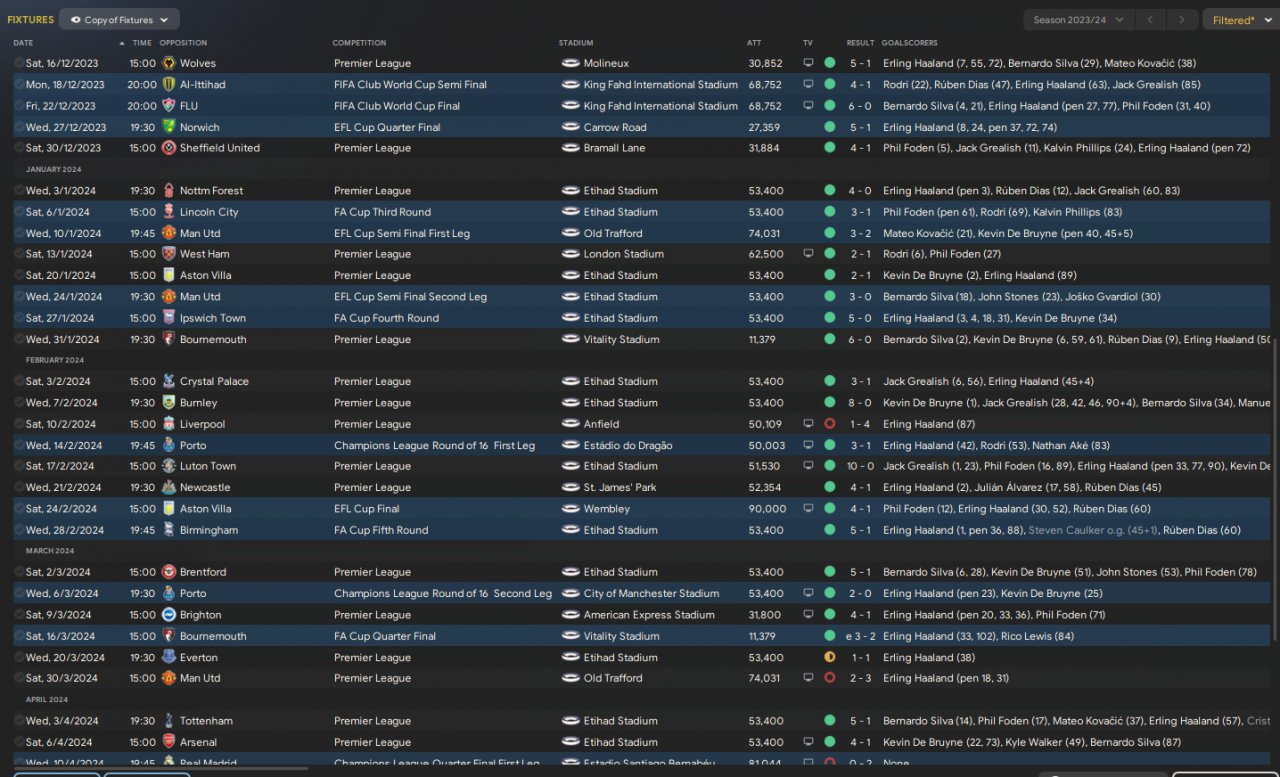Open the American Express Stadium link
This screenshot has height=777, width=1280.
point(649,615)
